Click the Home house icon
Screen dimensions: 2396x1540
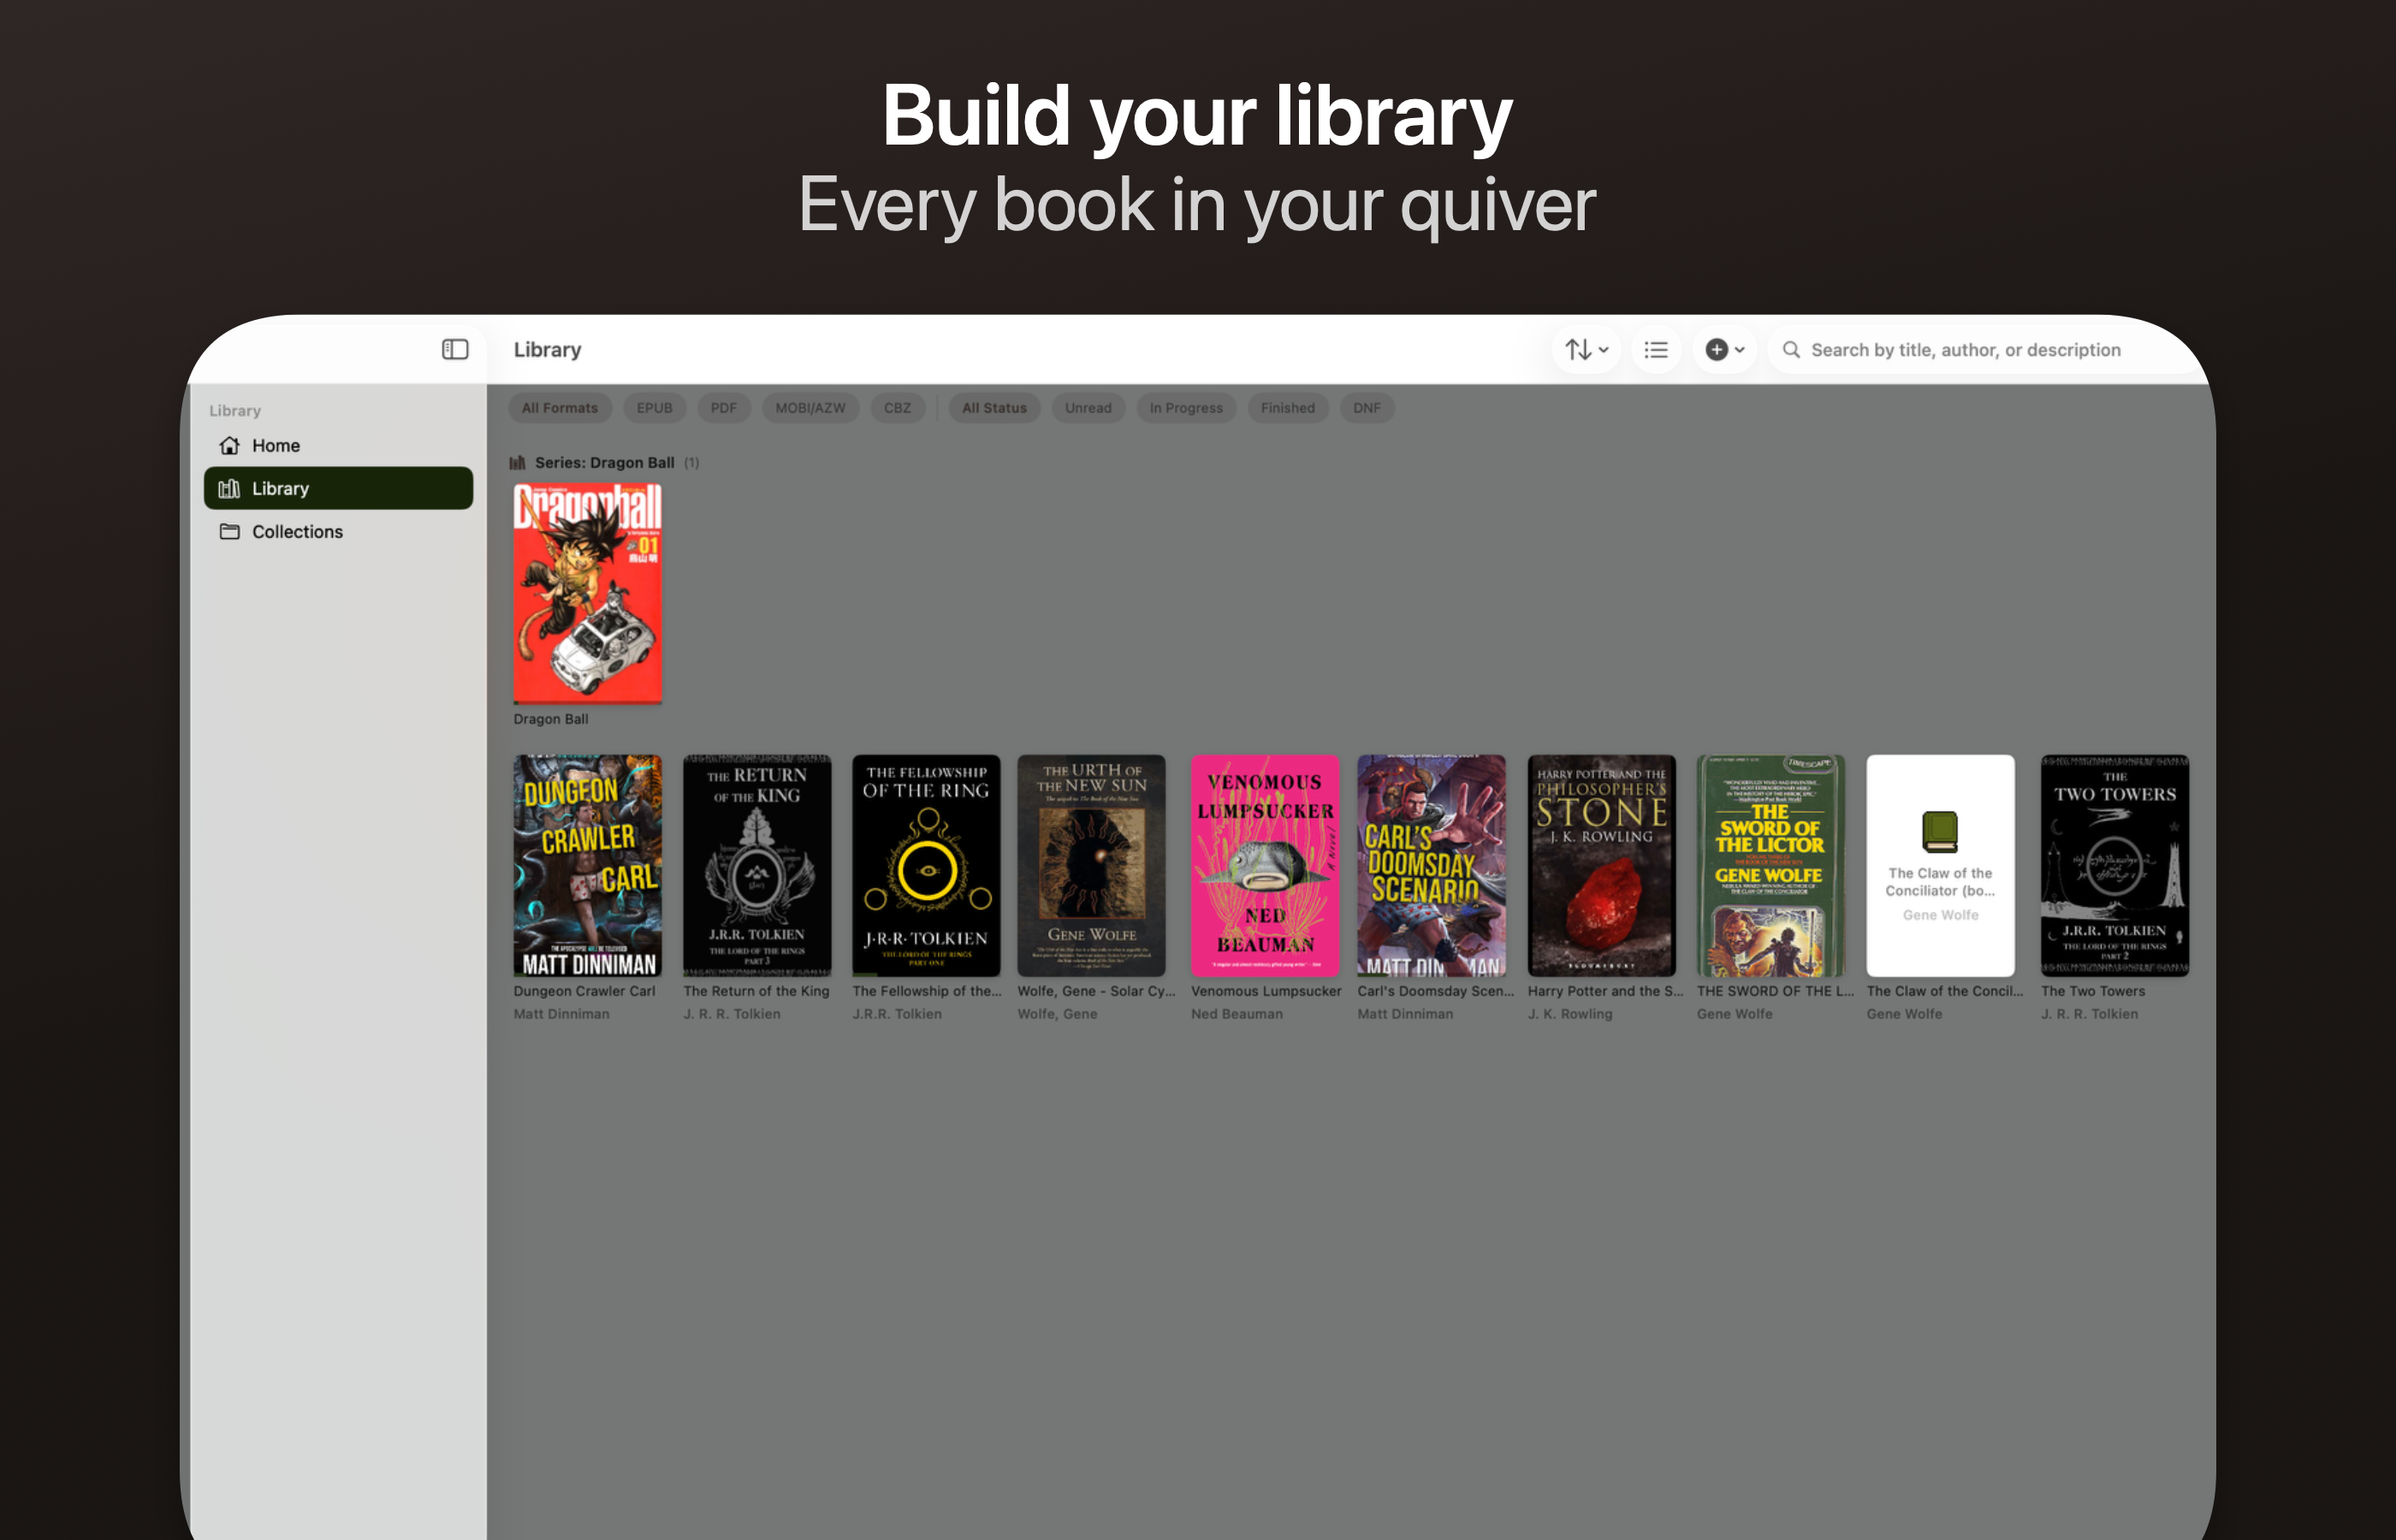tap(229, 445)
